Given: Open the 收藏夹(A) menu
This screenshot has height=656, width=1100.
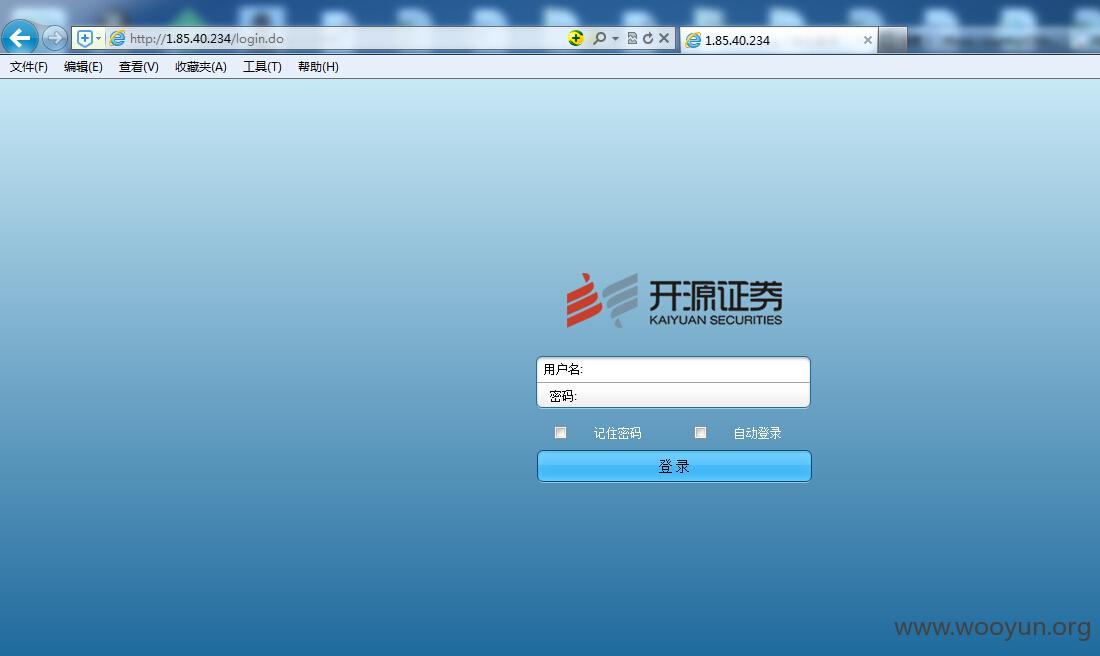Looking at the screenshot, I should click(x=201, y=67).
